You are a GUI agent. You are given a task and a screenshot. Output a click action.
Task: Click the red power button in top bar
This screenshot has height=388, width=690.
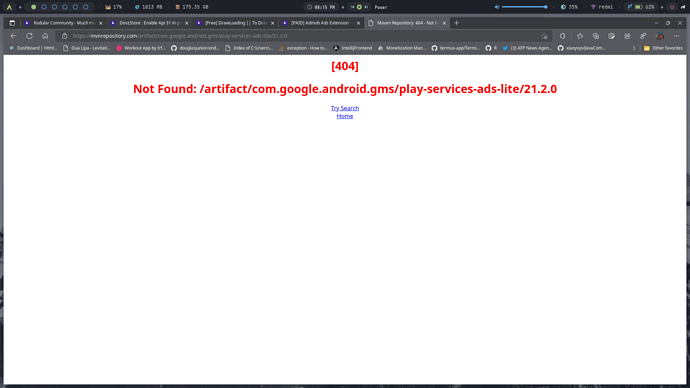click(x=672, y=7)
